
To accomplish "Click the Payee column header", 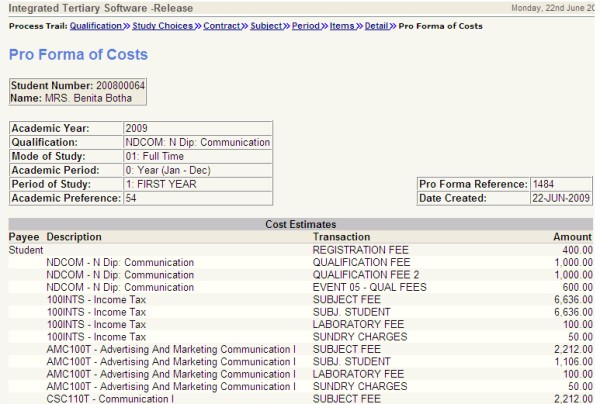I will [x=24, y=237].
